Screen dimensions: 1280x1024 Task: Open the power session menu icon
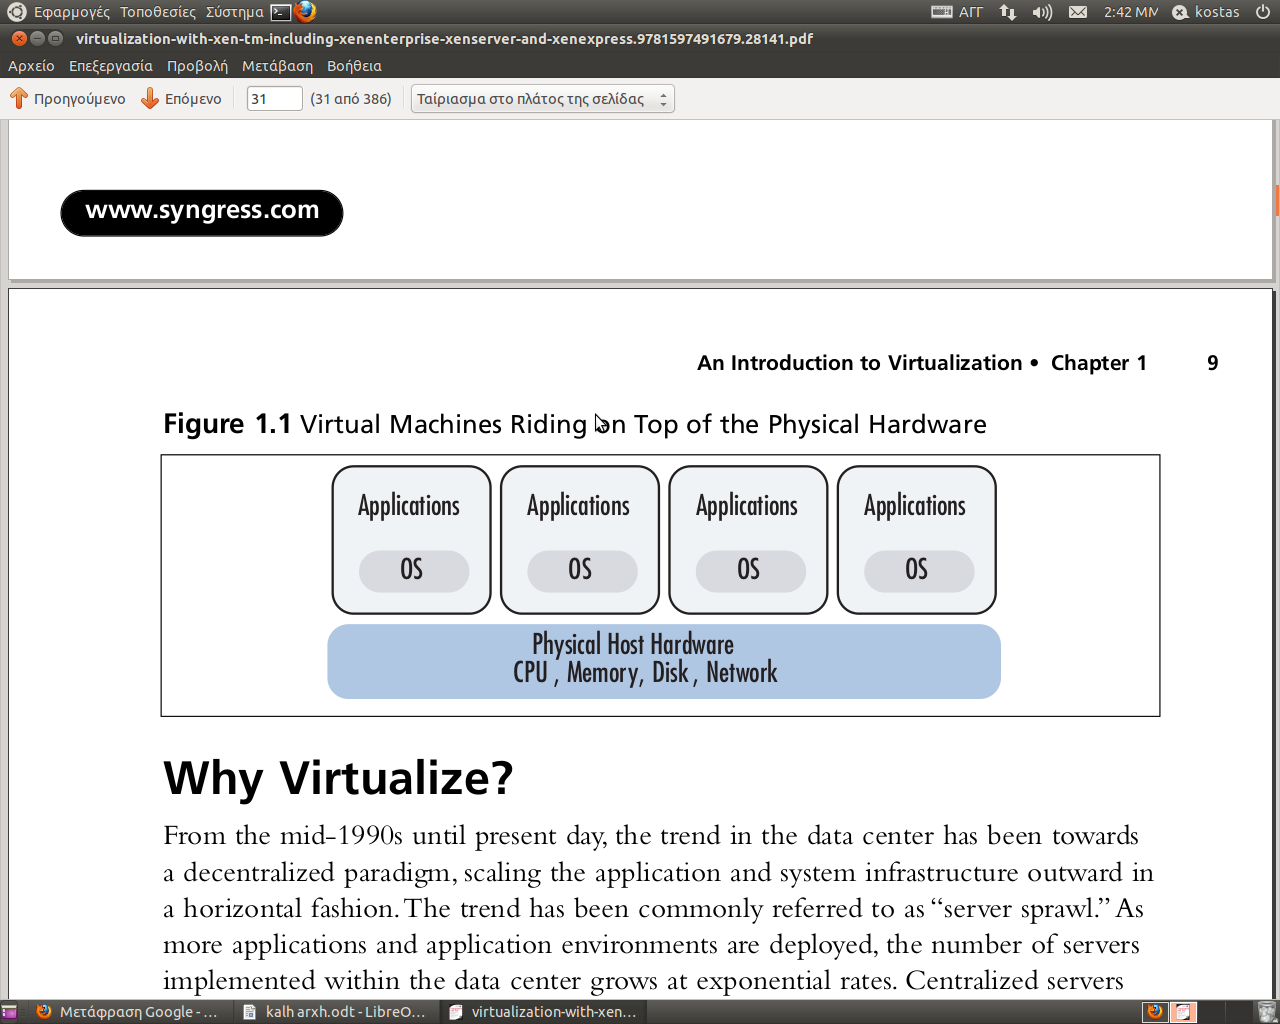point(1262,12)
